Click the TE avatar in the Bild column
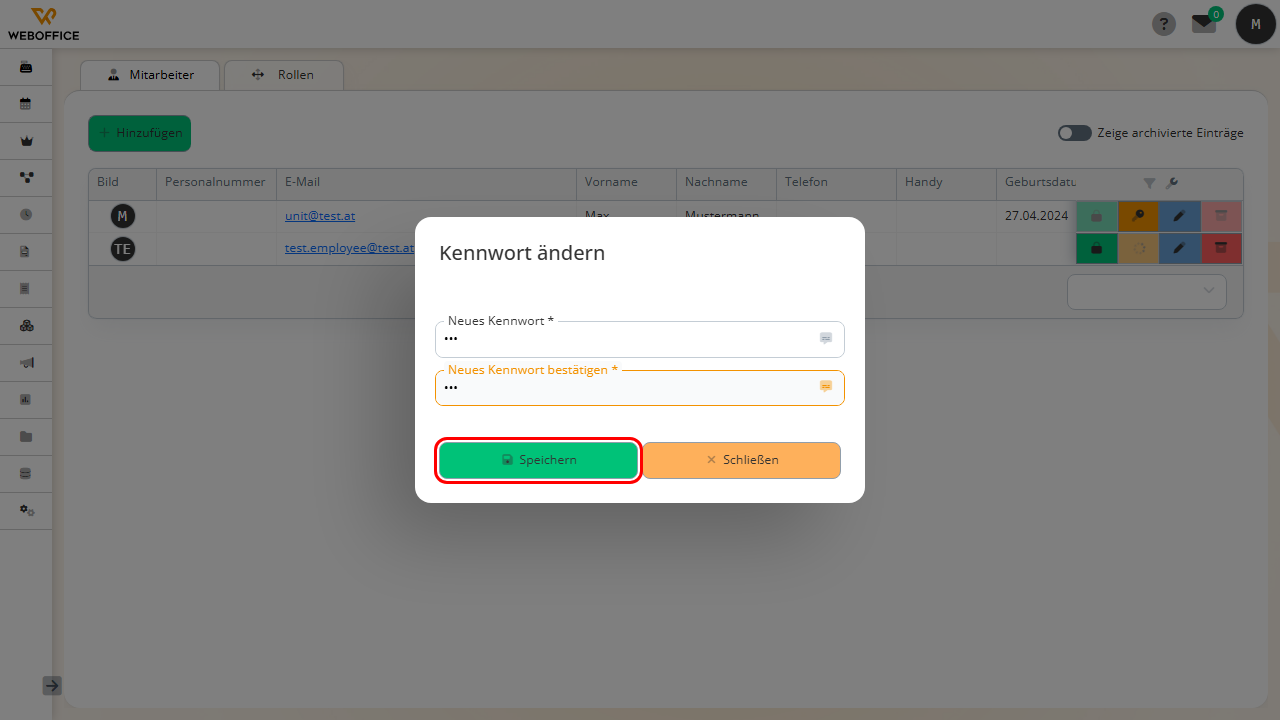The height and width of the screenshot is (720, 1280). [123, 249]
